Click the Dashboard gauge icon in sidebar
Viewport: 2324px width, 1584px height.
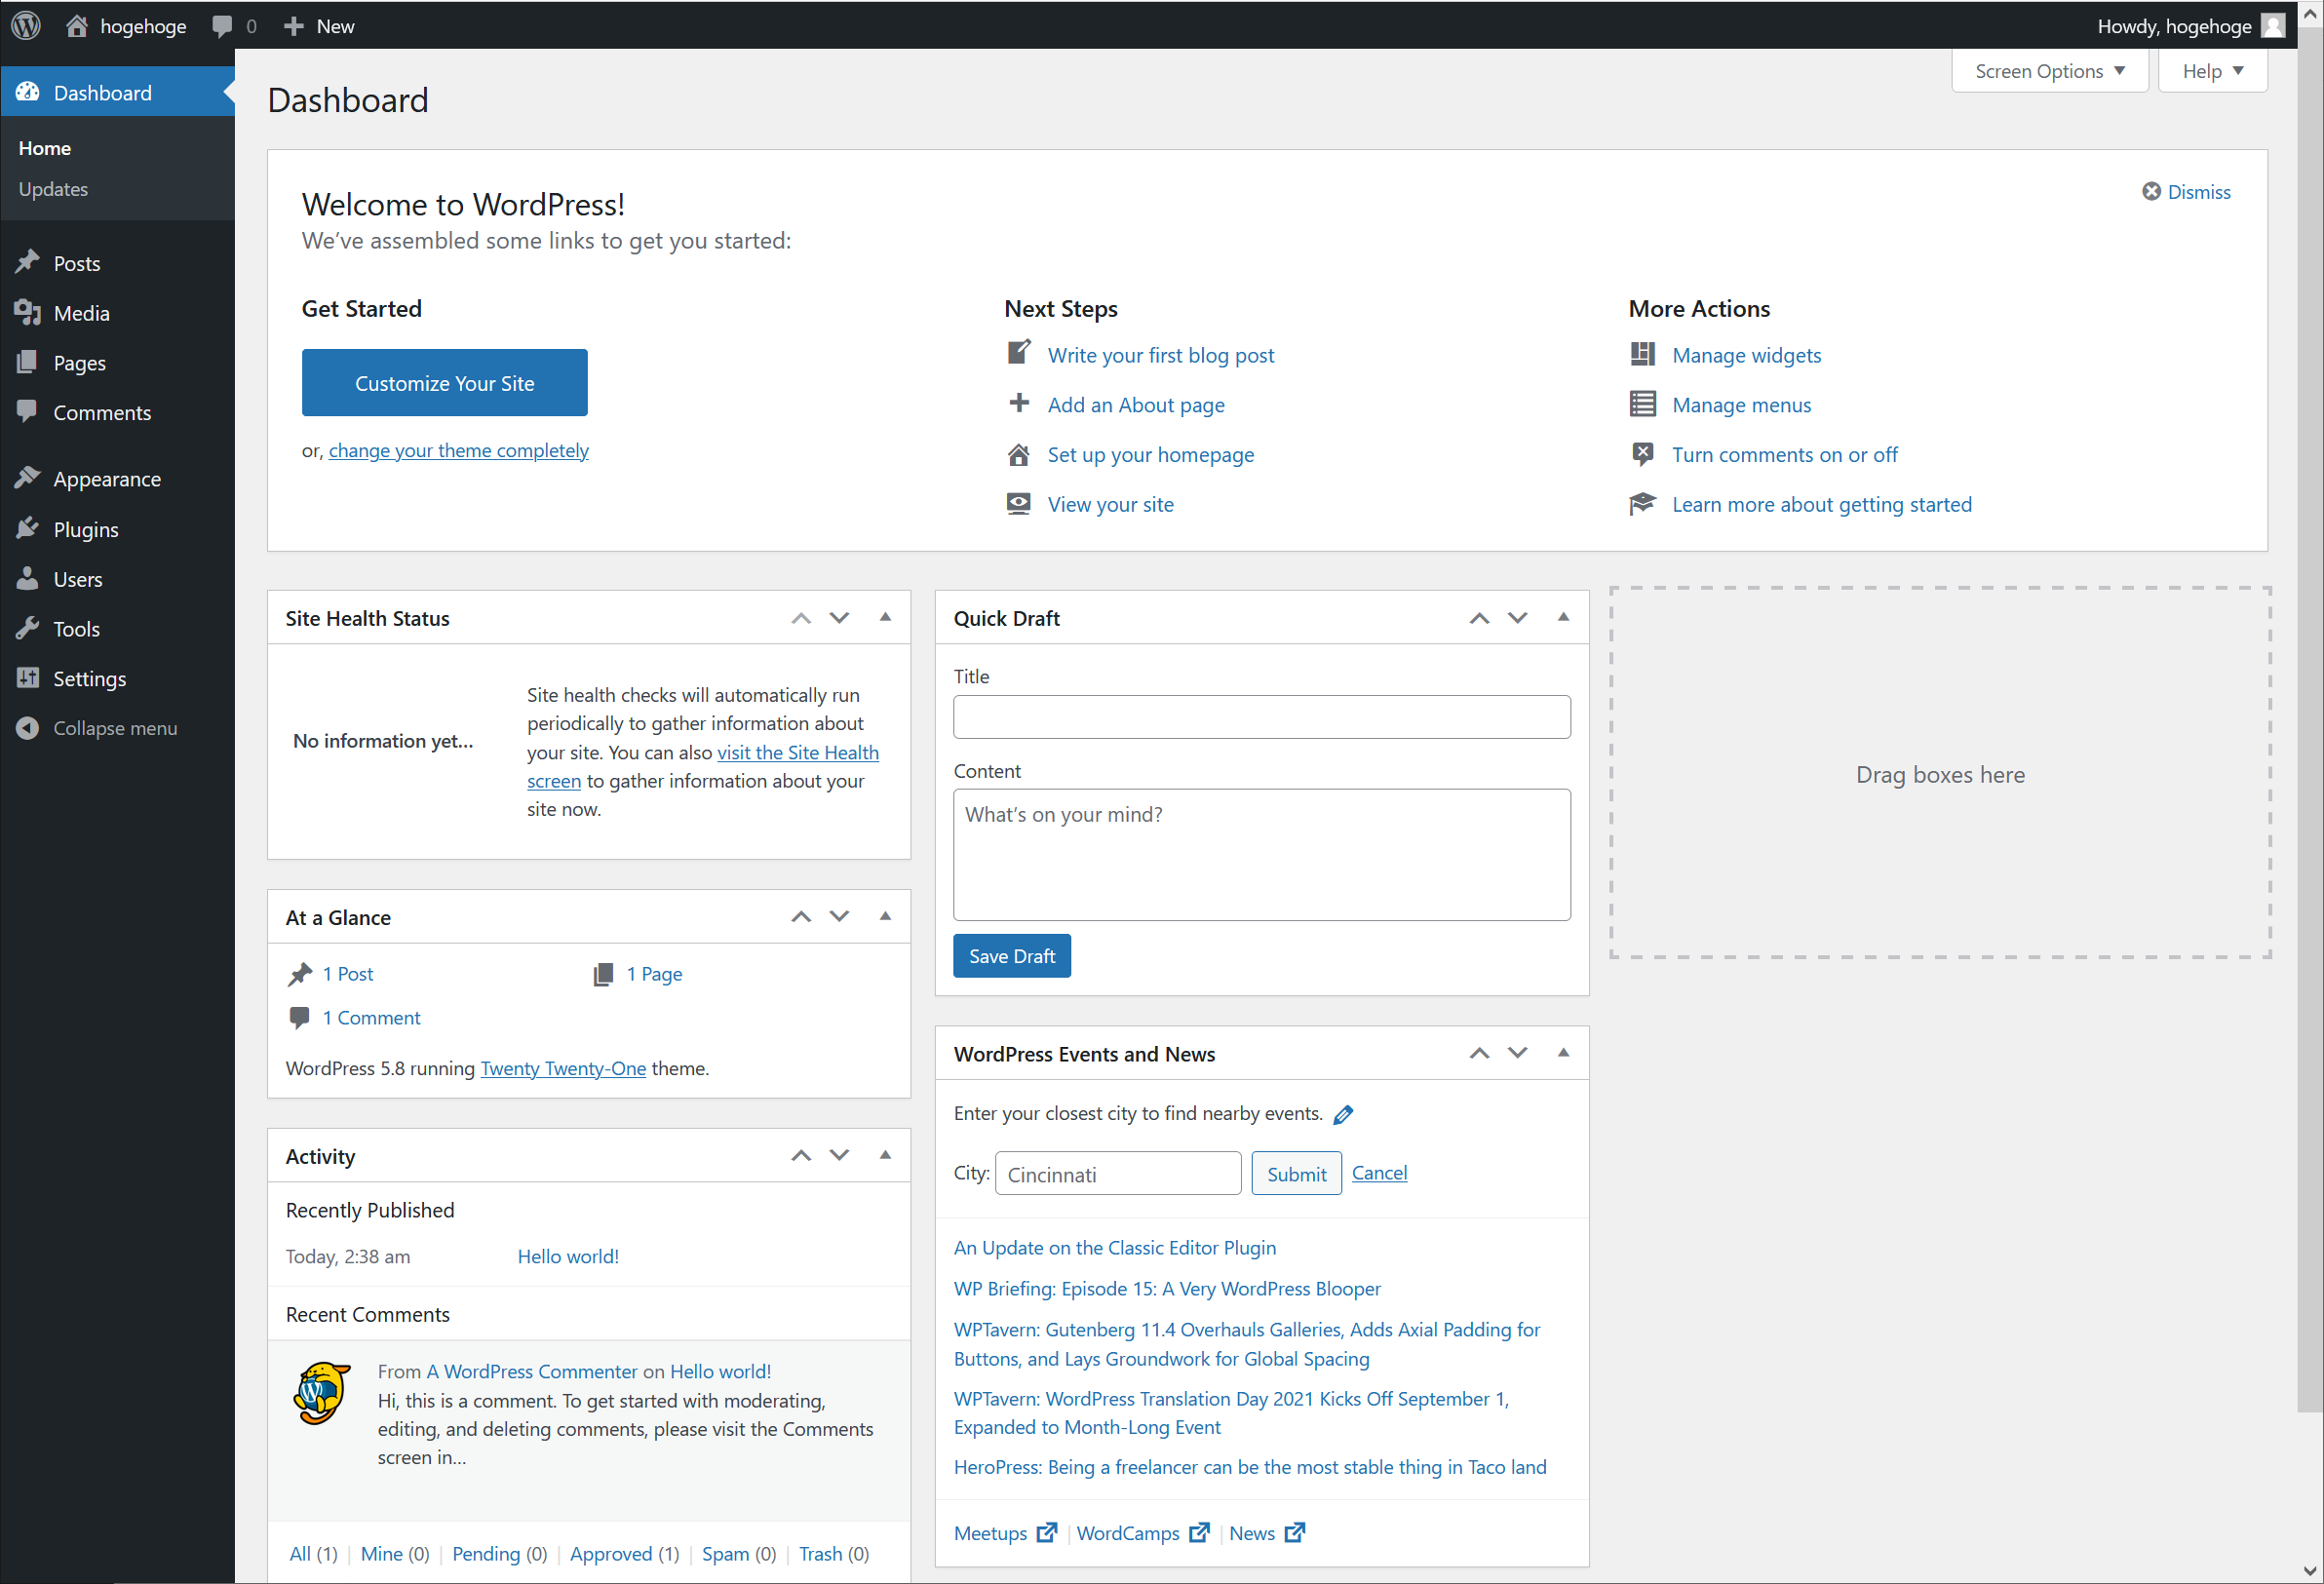(x=27, y=91)
